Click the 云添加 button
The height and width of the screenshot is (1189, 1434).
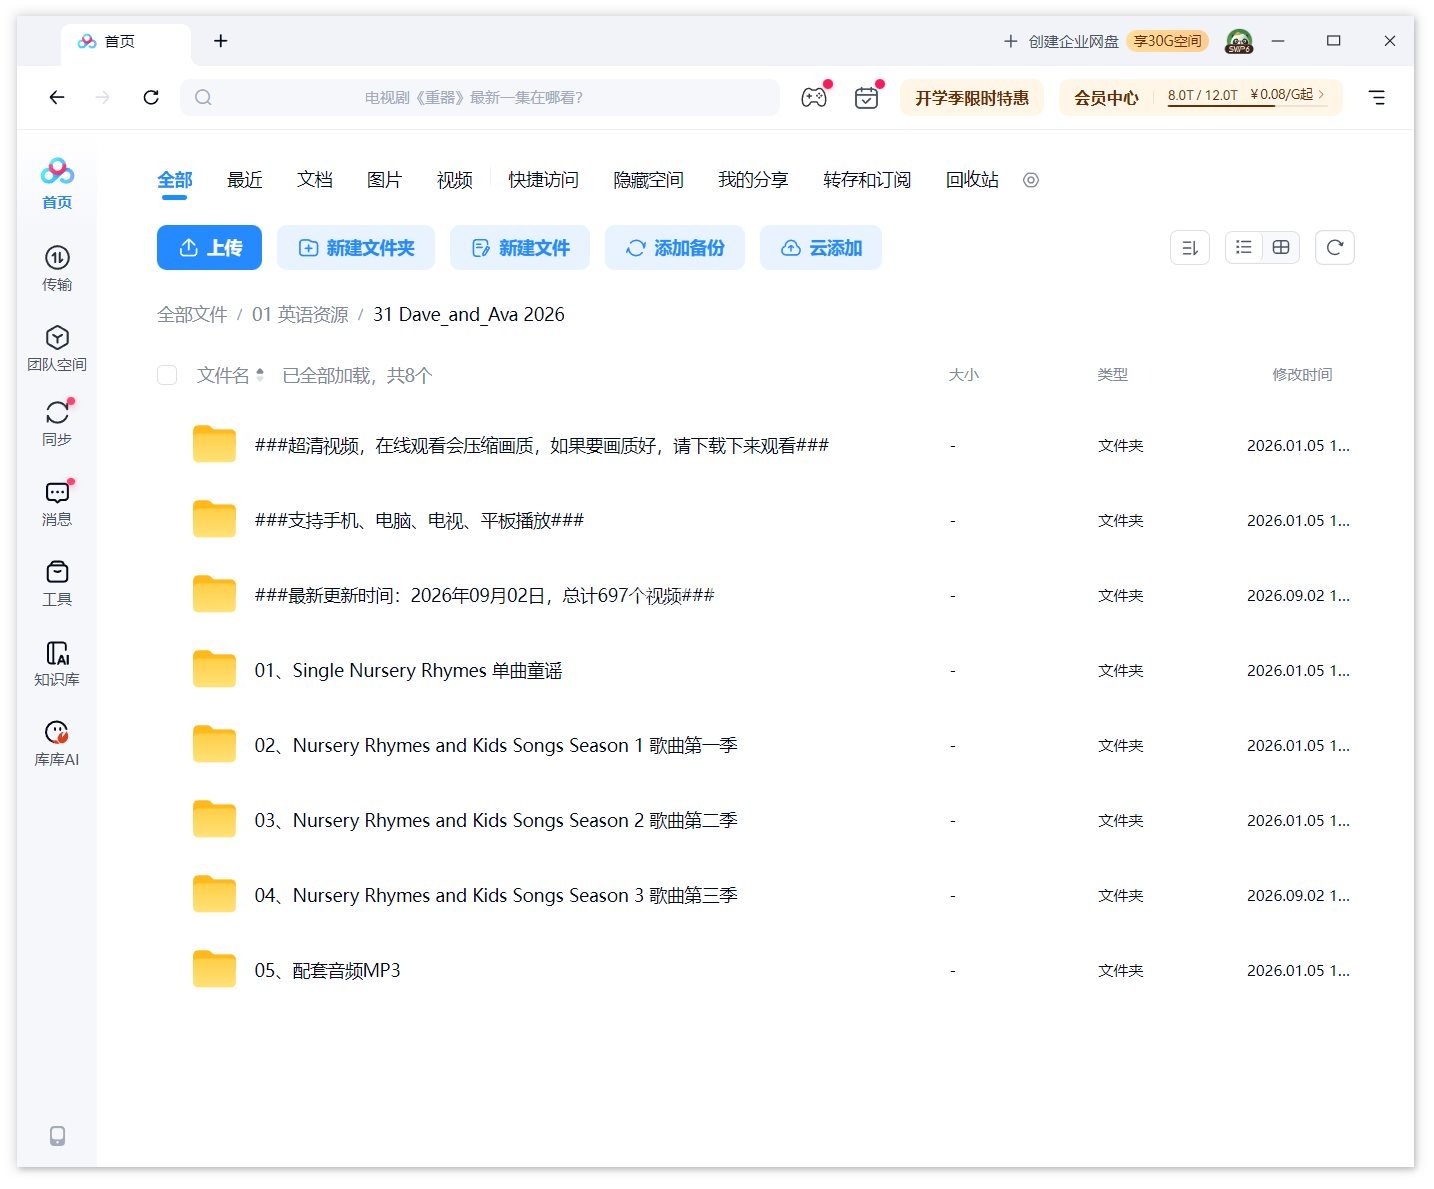click(x=821, y=248)
